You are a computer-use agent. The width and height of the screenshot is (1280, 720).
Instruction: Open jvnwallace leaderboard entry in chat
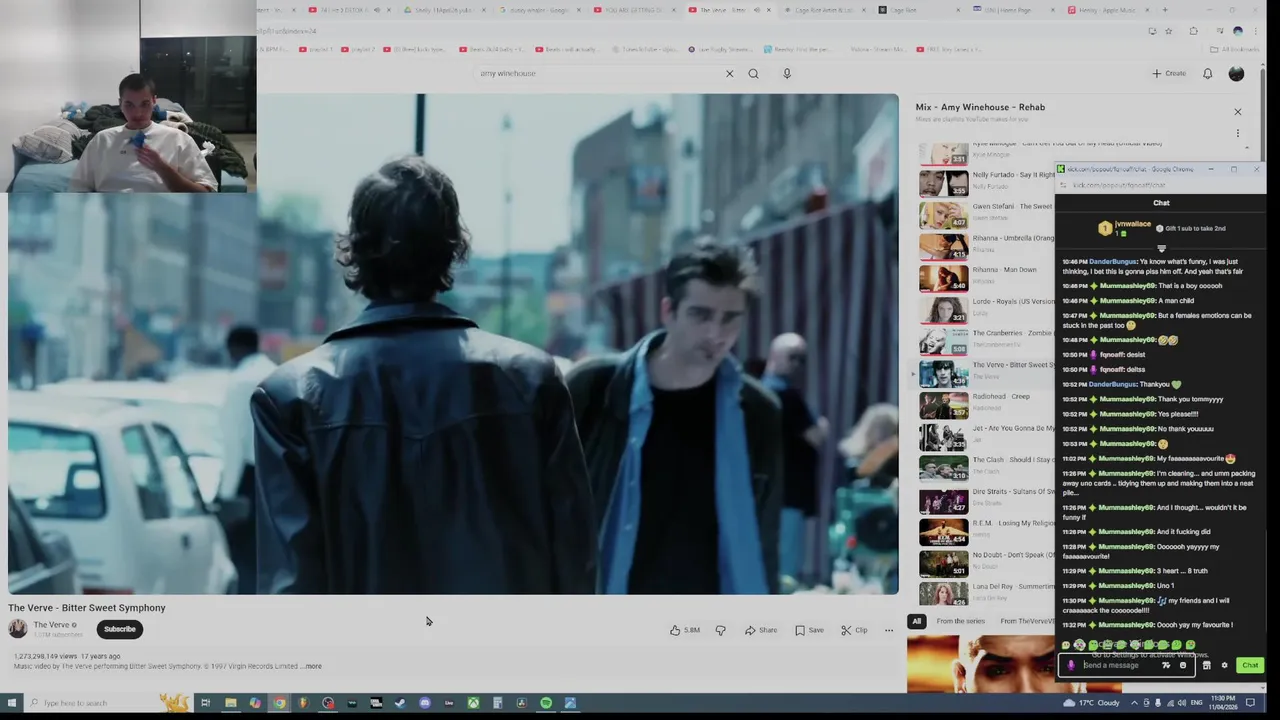click(1125, 228)
